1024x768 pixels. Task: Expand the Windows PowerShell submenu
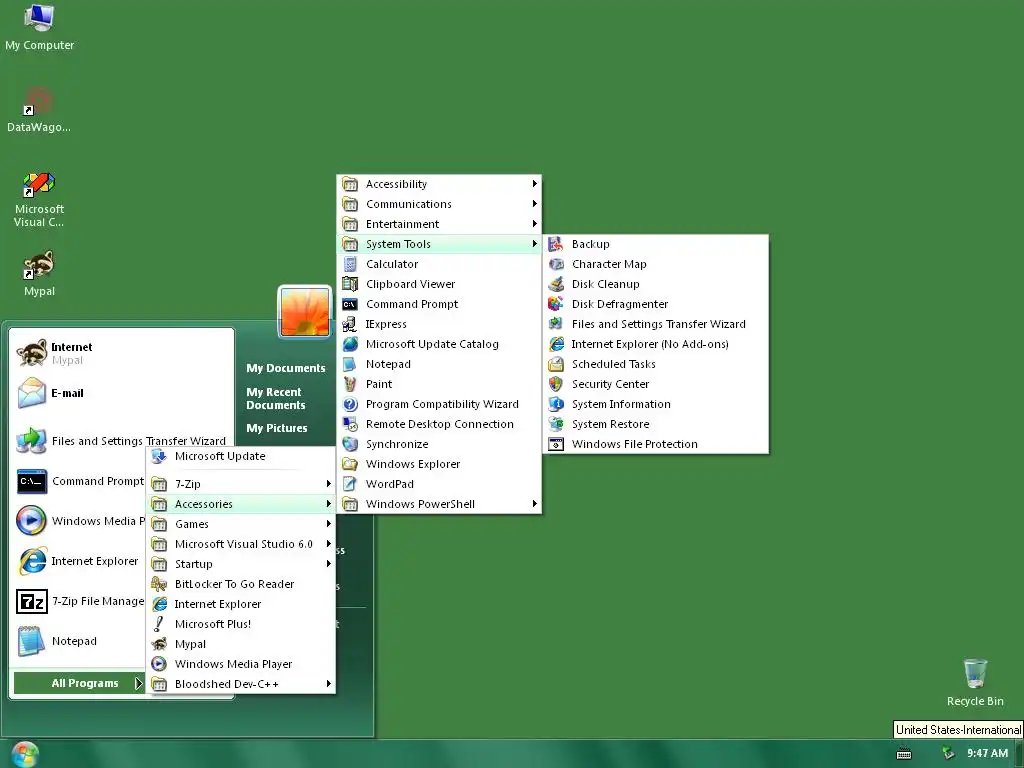tap(440, 504)
